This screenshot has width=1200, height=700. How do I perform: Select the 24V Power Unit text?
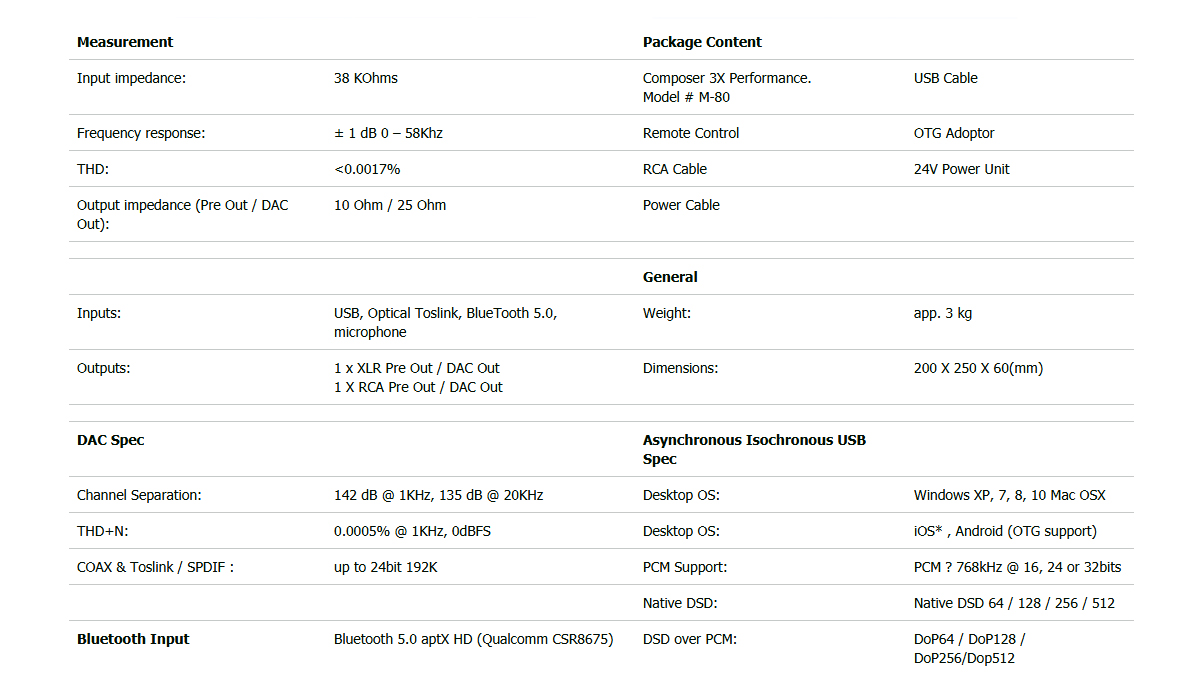[x=962, y=169]
